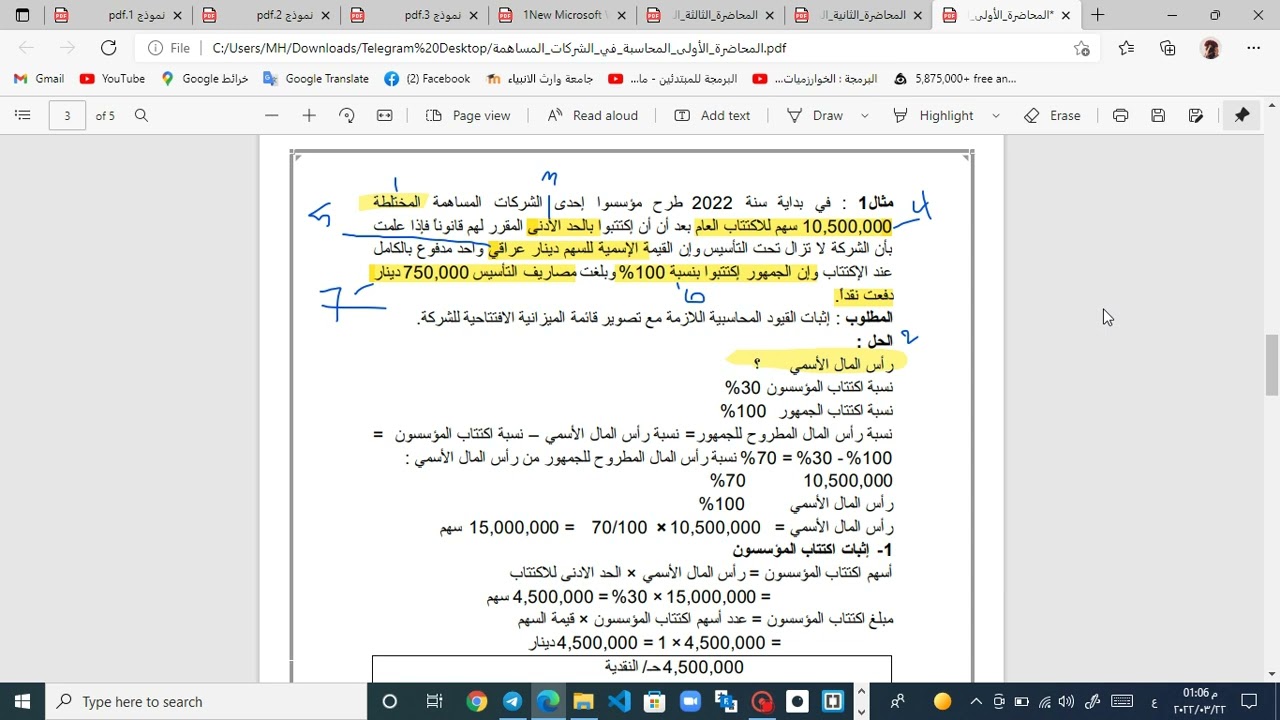Open the (2) Facebook bookmark
1280x720 pixels.
pyautogui.click(x=428, y=79)
